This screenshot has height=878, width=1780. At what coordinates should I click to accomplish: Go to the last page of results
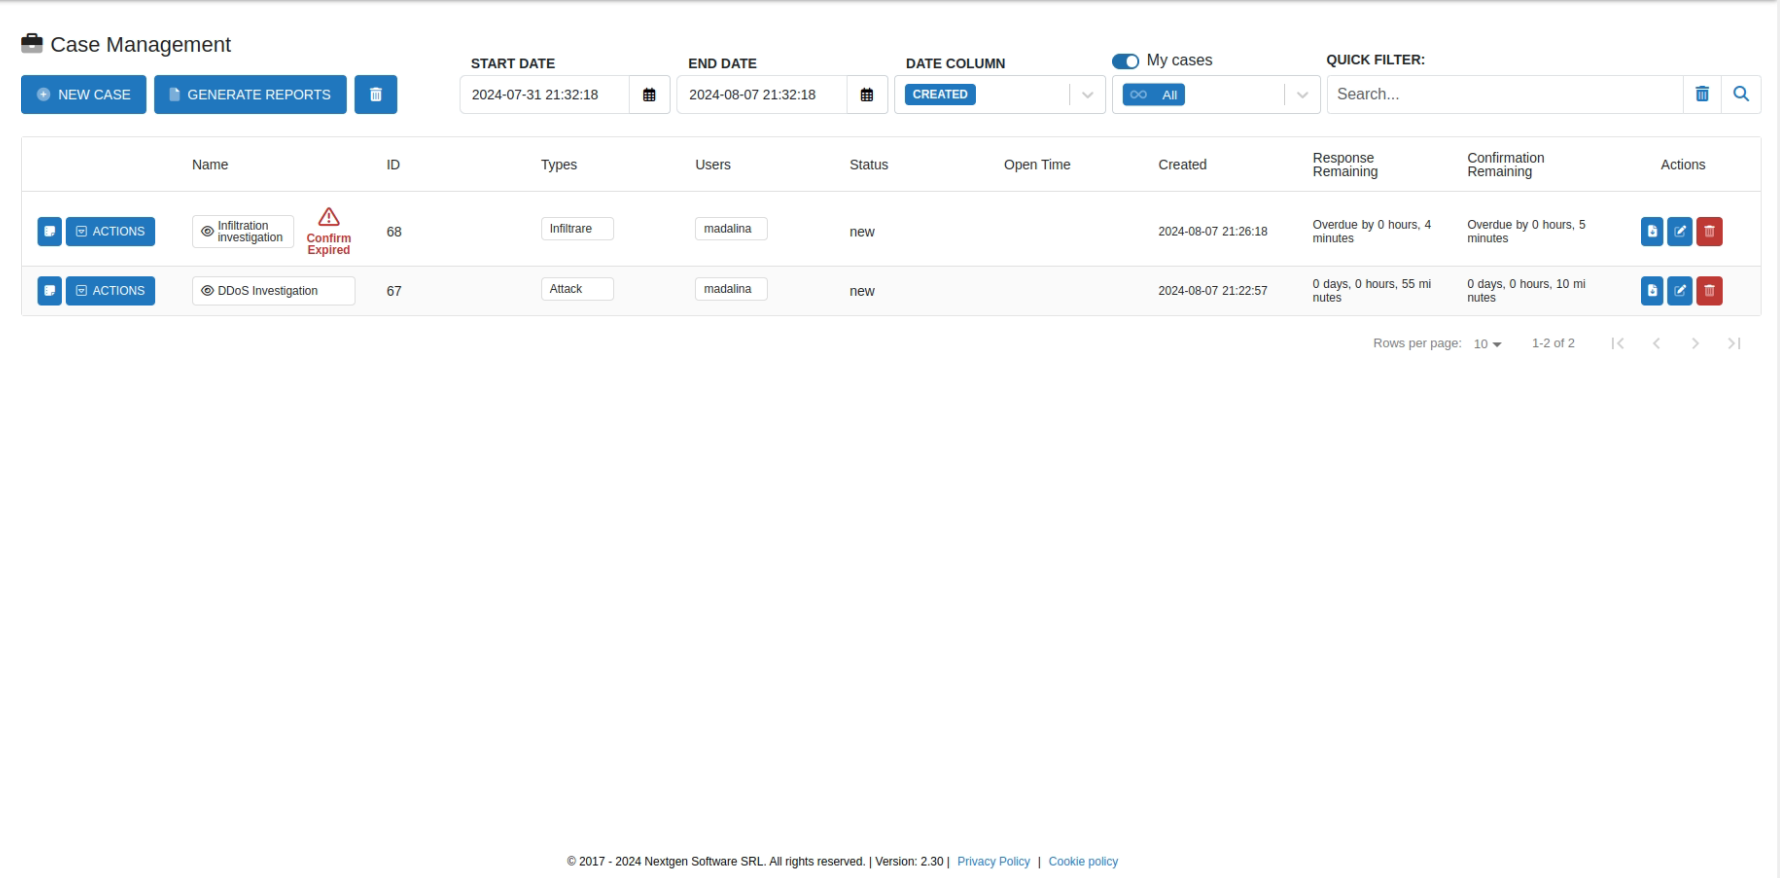(x=1734, y=343)
